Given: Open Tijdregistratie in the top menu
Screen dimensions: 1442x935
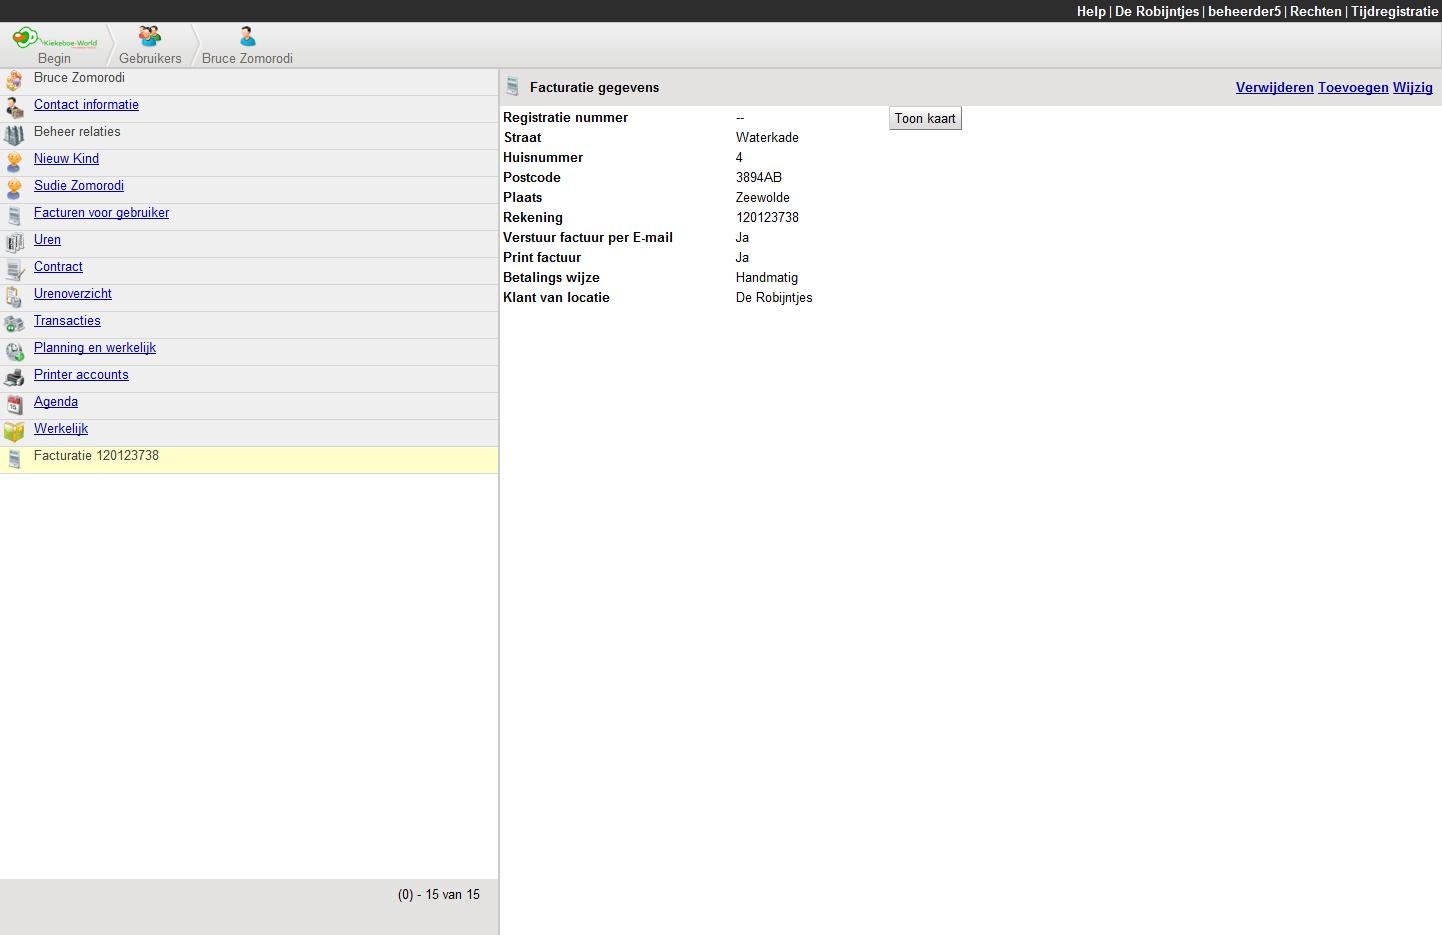Looking at the screenshot, I should pos(1394,11).
